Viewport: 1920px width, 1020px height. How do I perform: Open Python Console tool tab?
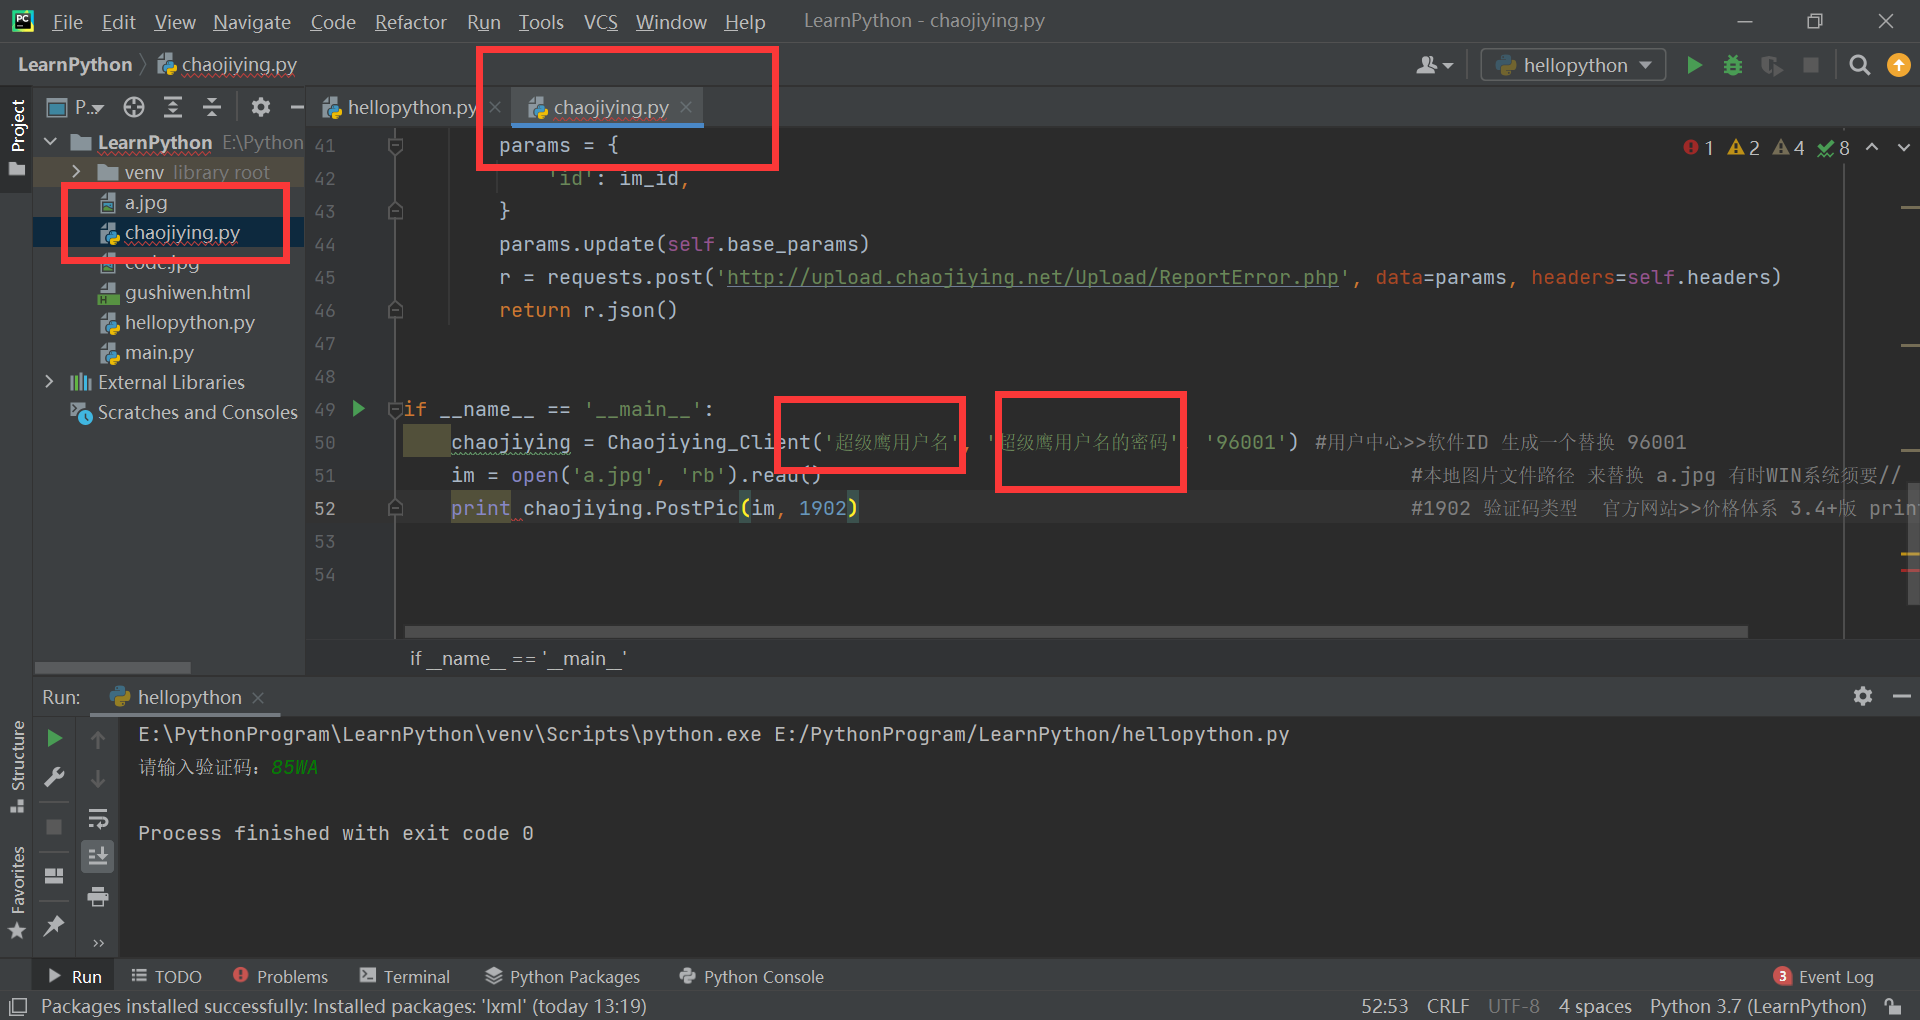coord(752,976)
